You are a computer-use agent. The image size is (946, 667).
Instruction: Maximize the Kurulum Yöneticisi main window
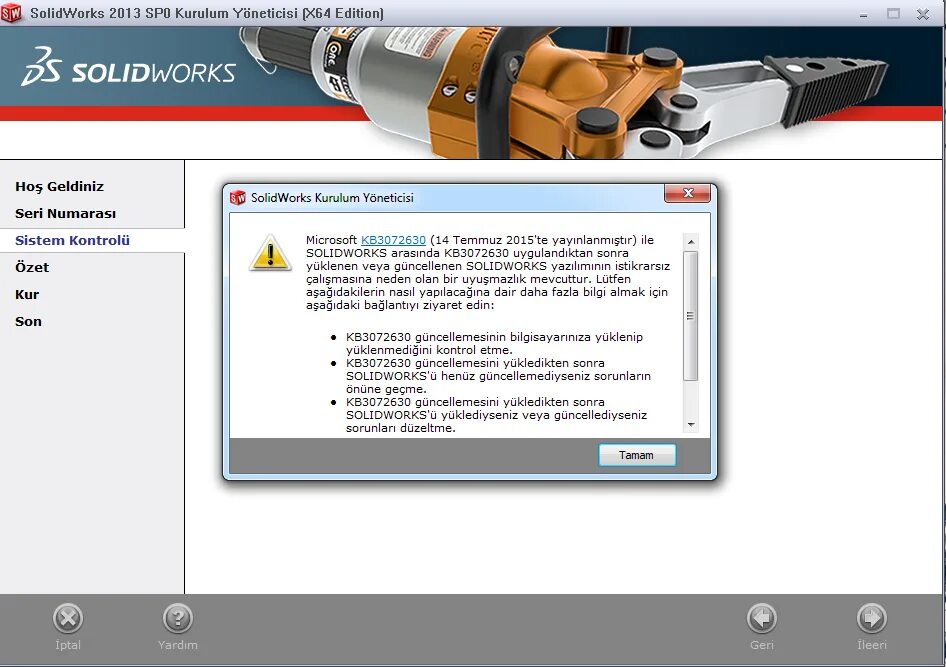point(894,14)
